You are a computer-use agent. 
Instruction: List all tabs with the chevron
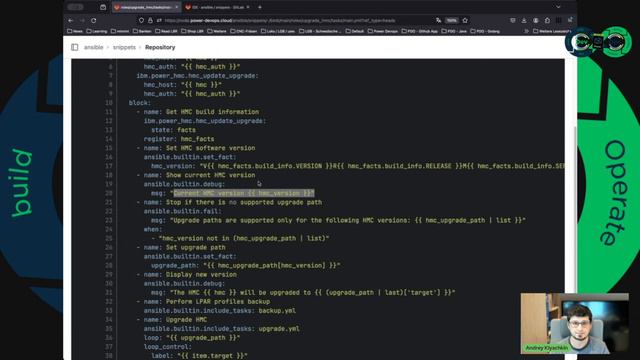click(x=558, y=7)
